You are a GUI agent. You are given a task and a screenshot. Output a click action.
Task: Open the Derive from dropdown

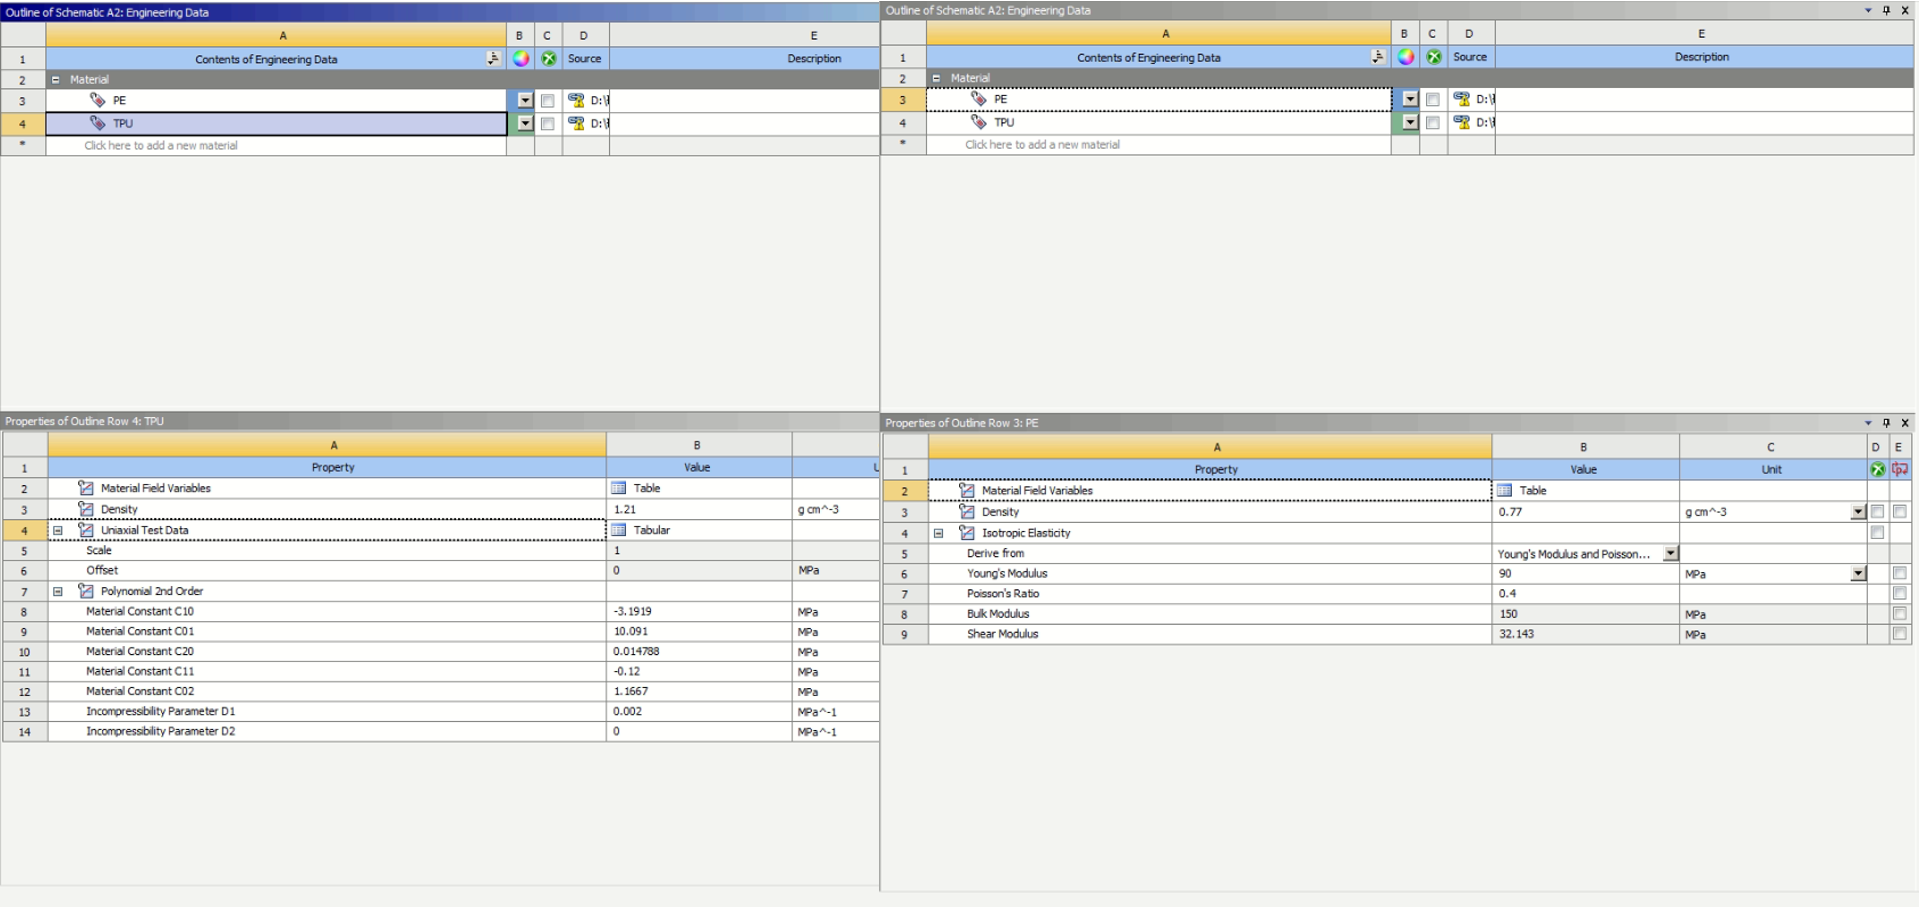1670,553
